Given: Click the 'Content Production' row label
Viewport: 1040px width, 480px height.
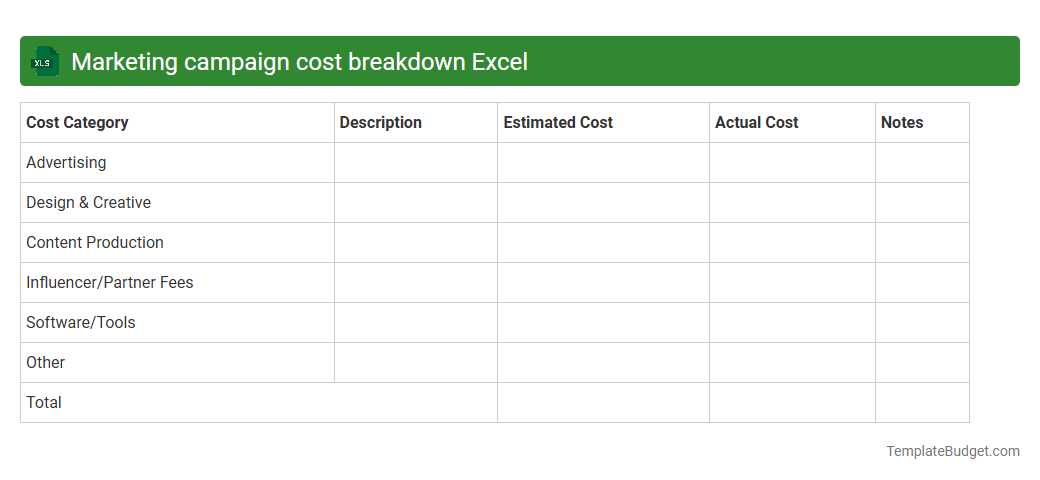Looking at the screenshot, I should pyautogui.click(x=95, y=243).
